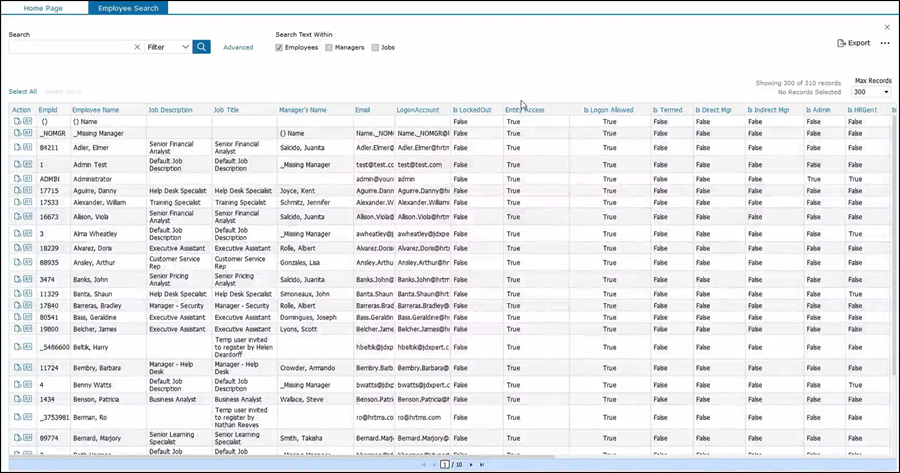Tick the Jobs search checkbox
Viewport: 900px width, 473px height.
(375, 47)
